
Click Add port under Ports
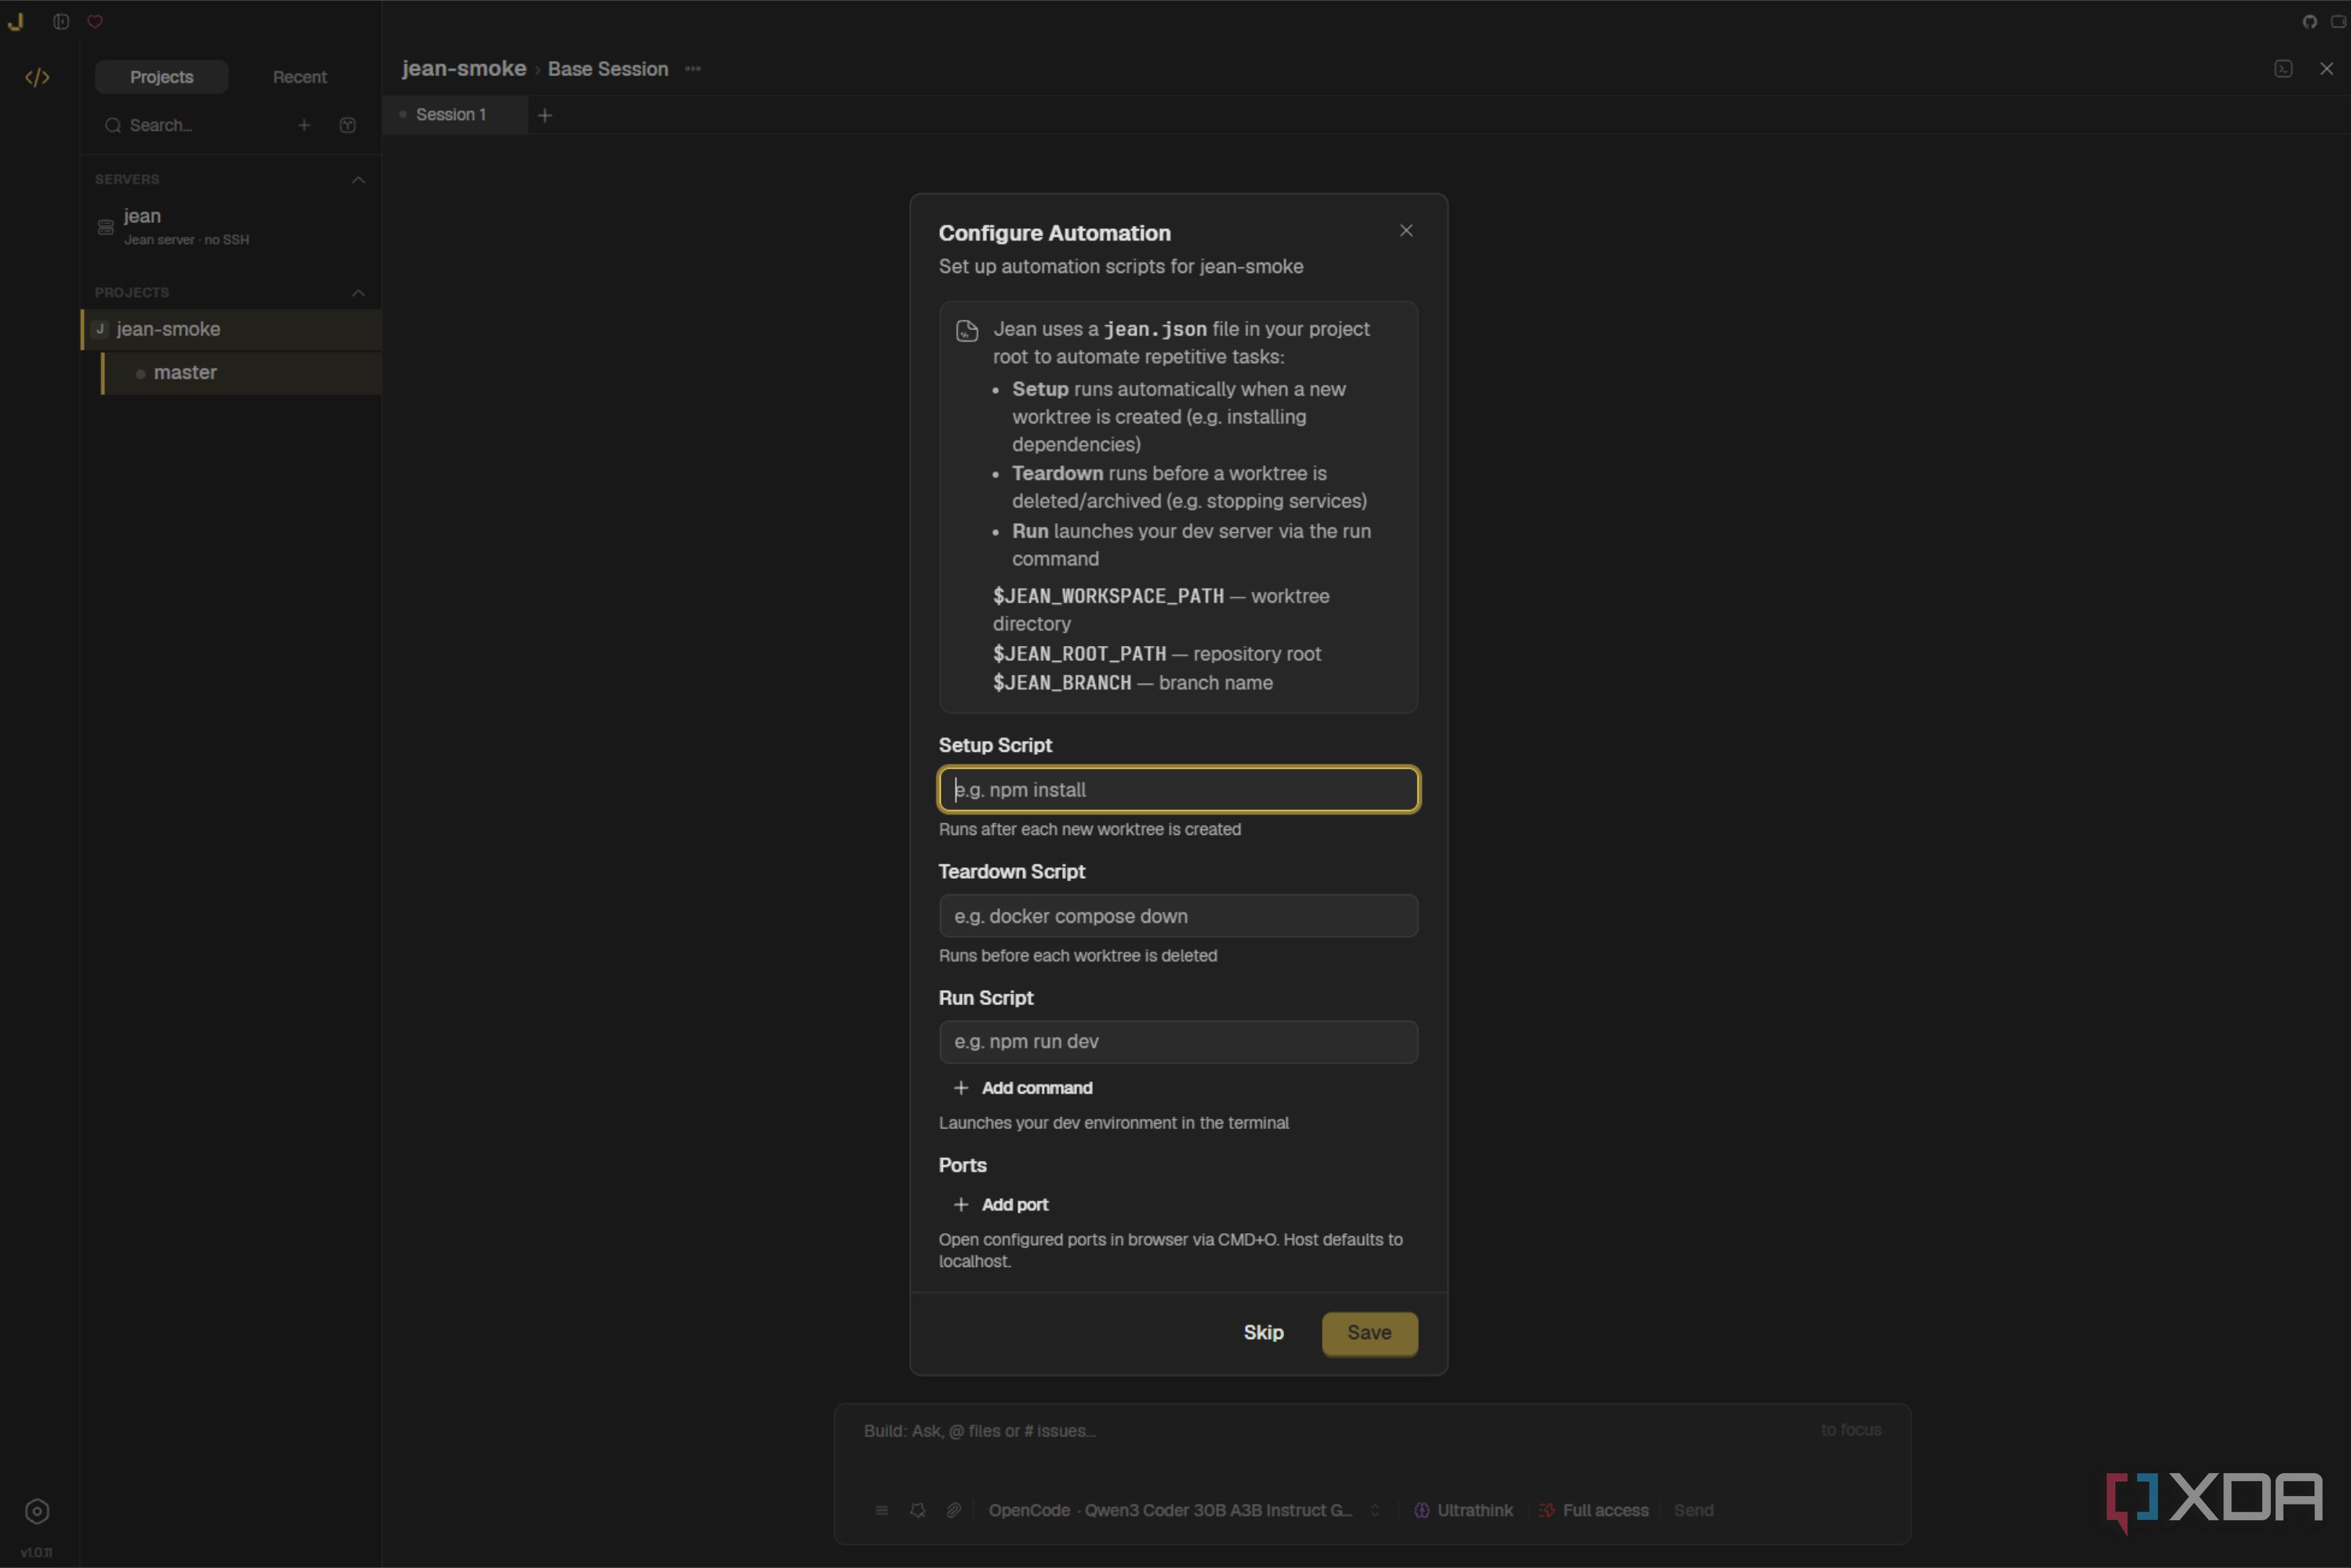[1001, 1205]
